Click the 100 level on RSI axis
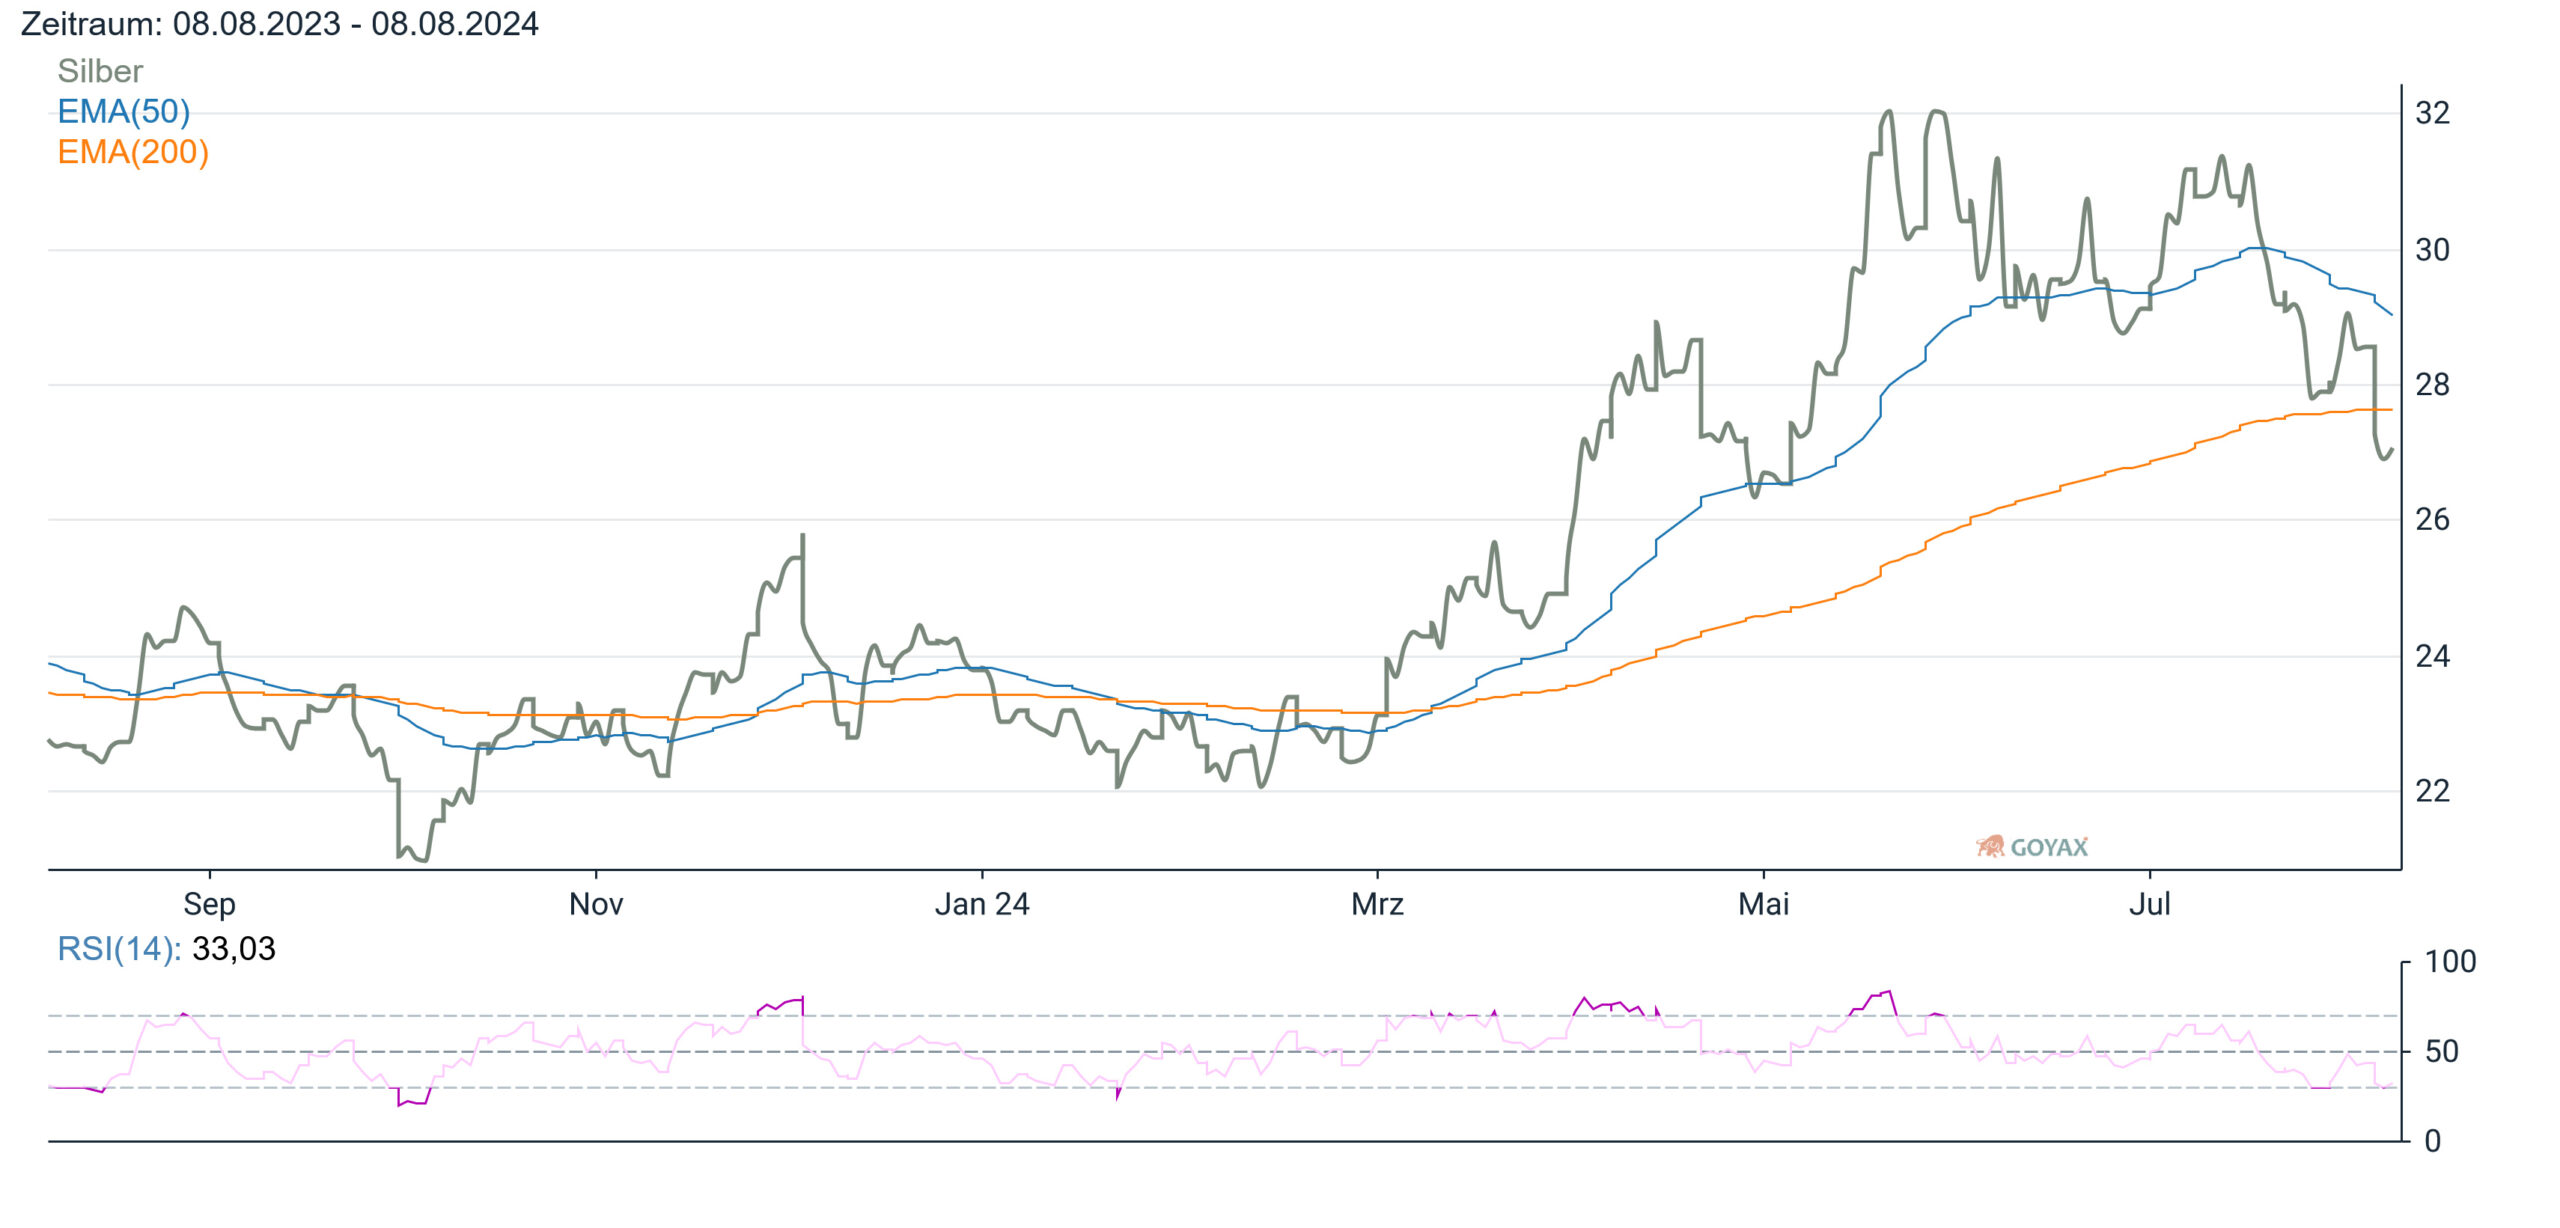 point(2451,962)
